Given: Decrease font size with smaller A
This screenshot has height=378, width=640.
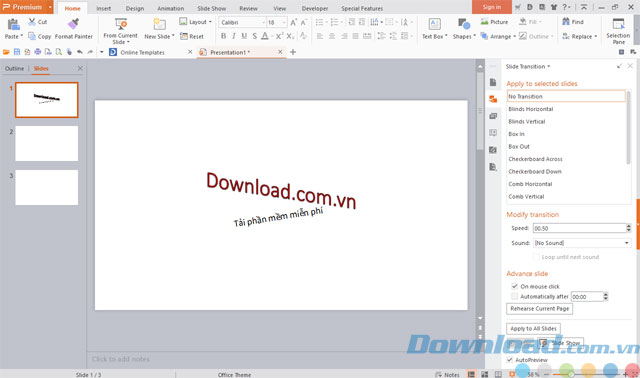Looking at the screenshot, I should [x=303, y=22].
